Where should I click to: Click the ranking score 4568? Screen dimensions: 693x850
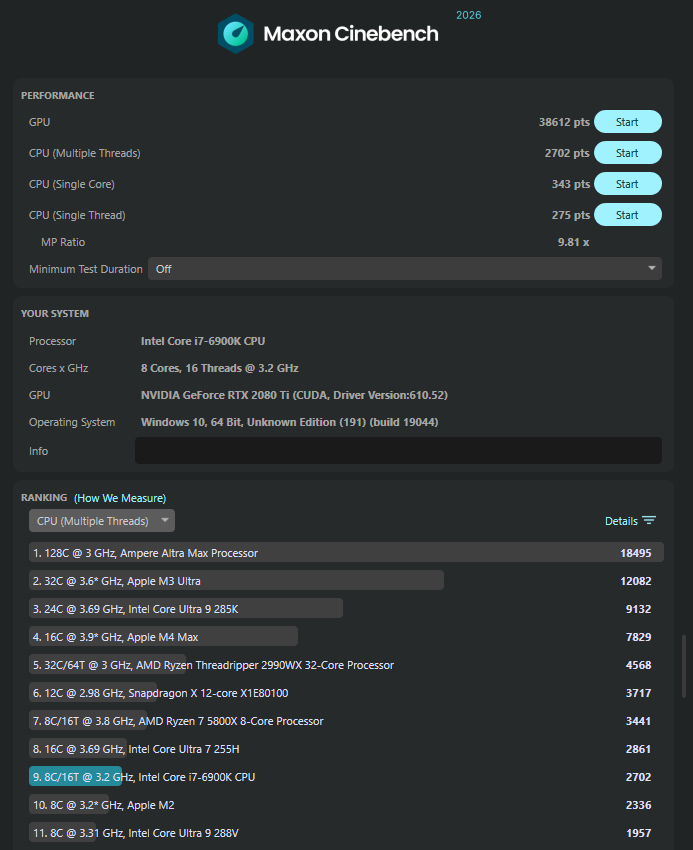click(638, 665)
